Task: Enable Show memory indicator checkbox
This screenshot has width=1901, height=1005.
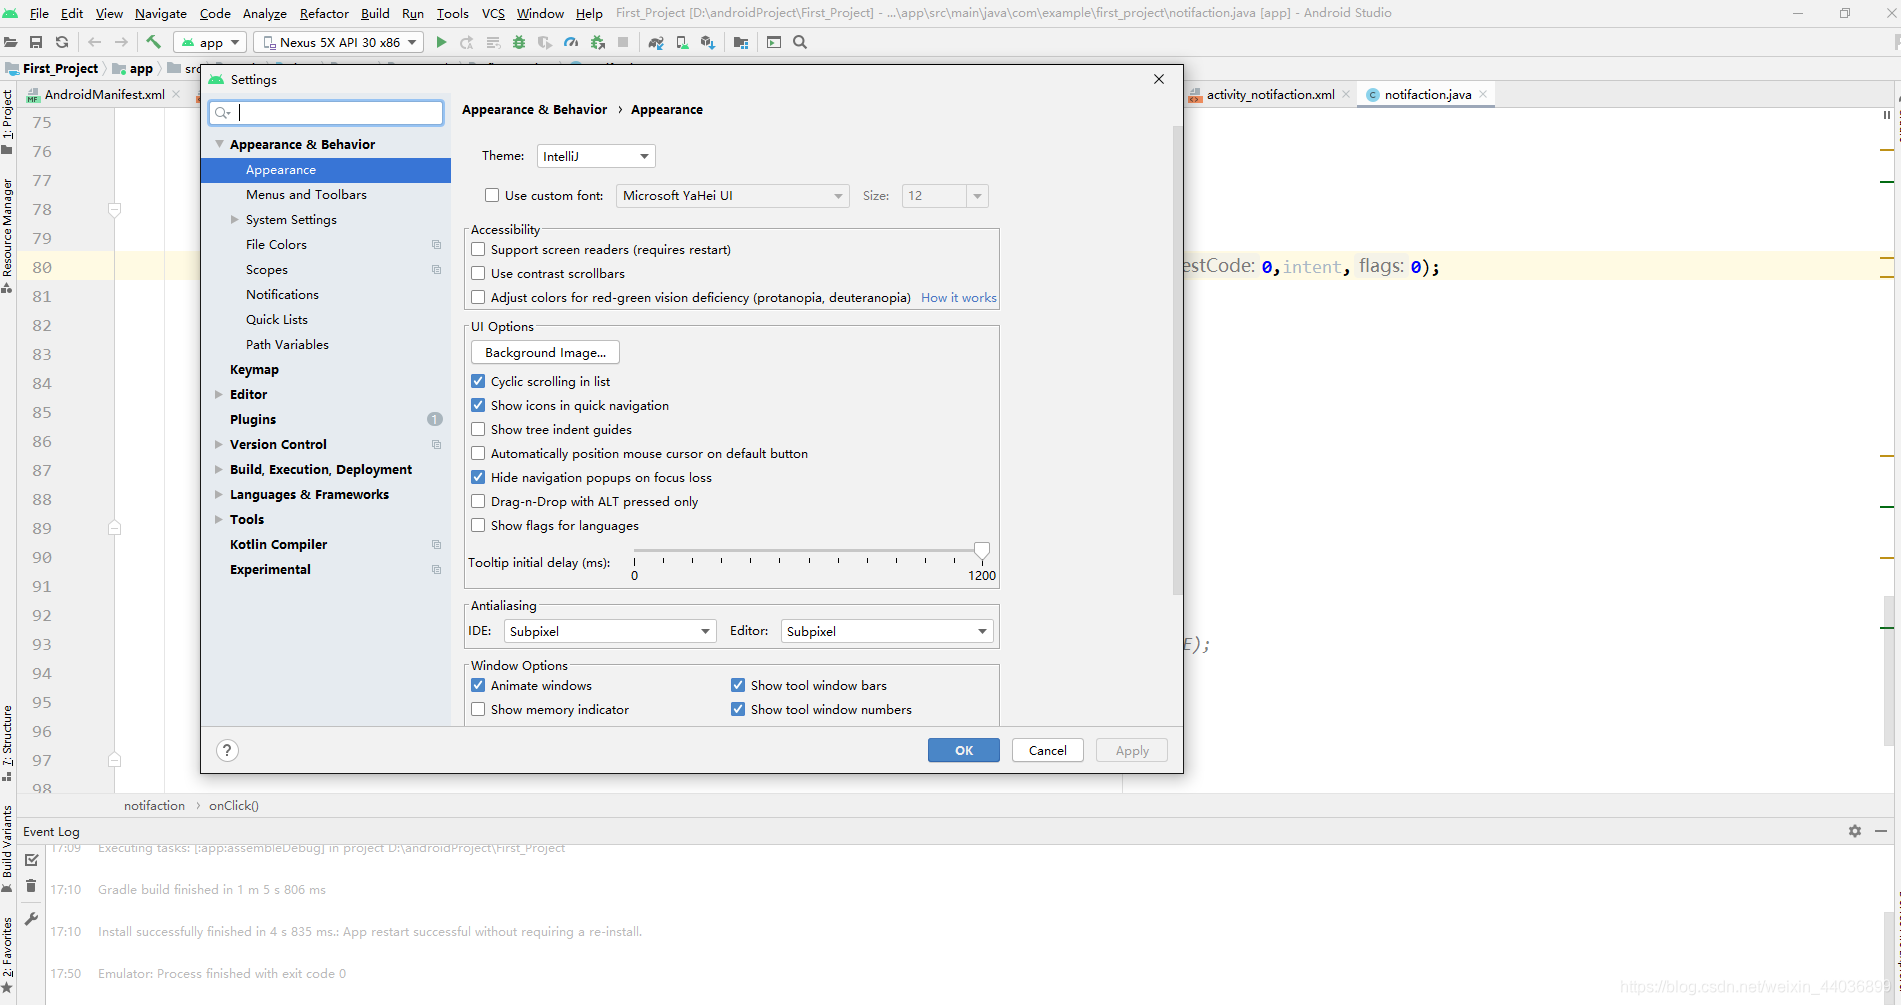Action: [478, 709]
